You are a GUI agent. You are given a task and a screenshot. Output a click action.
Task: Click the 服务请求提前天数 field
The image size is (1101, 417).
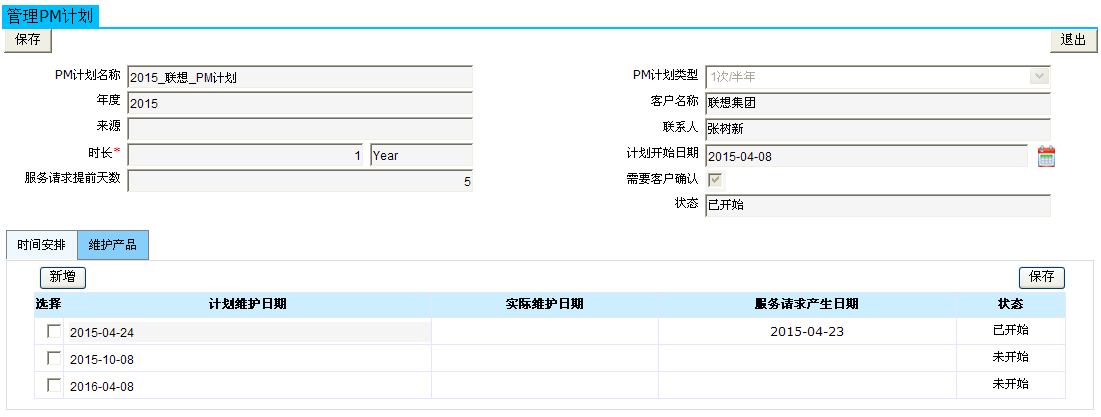(300, 181)
